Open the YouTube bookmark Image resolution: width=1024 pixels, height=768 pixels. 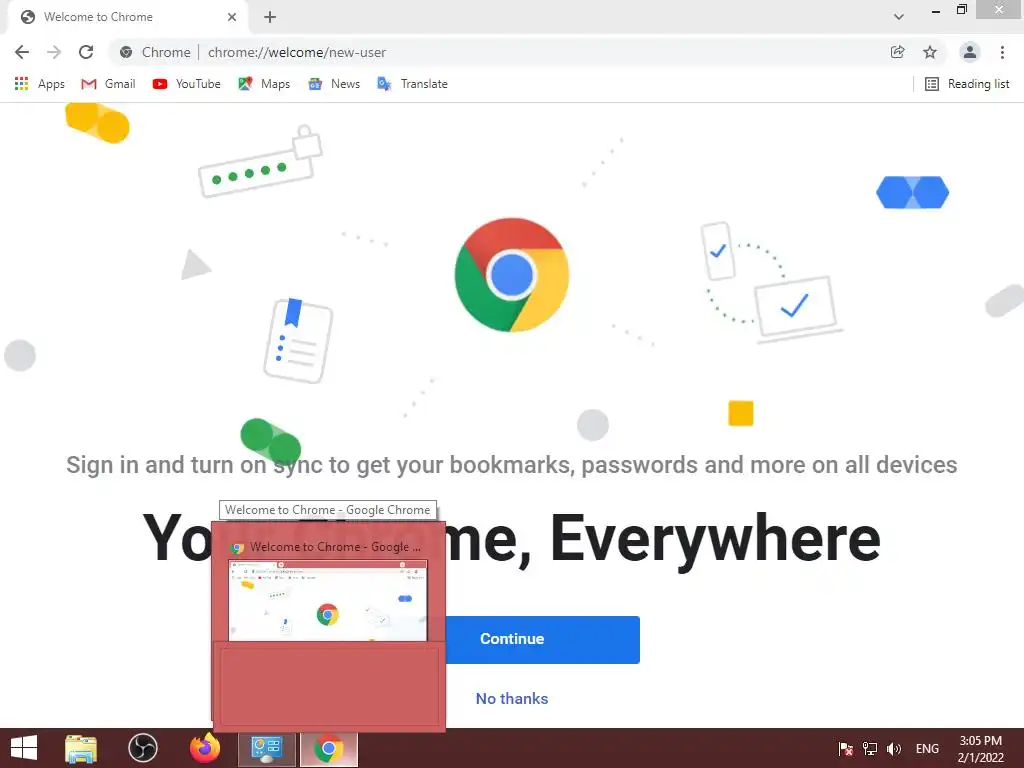coord(187,84)
